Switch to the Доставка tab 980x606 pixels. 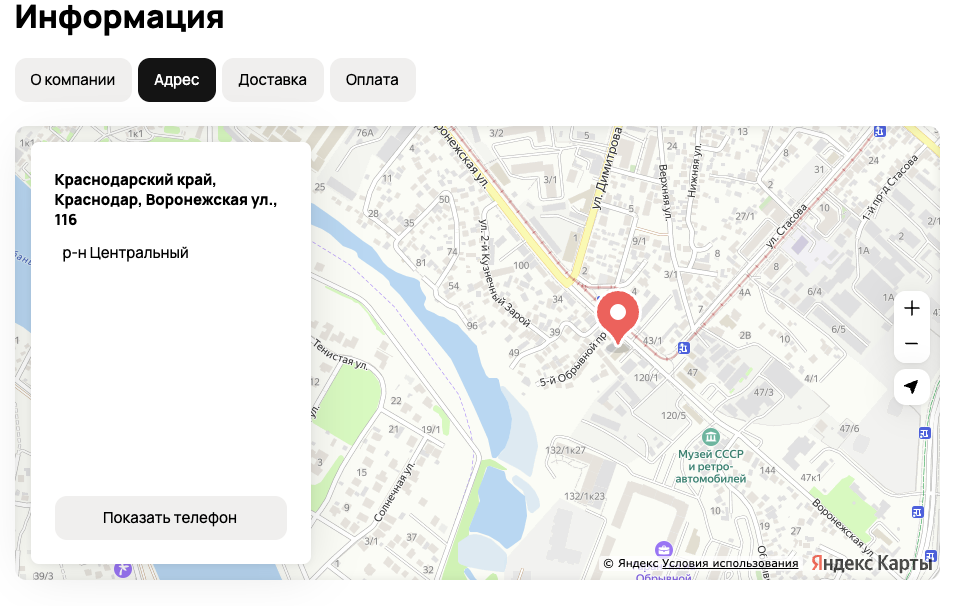(x=272, y=80)
